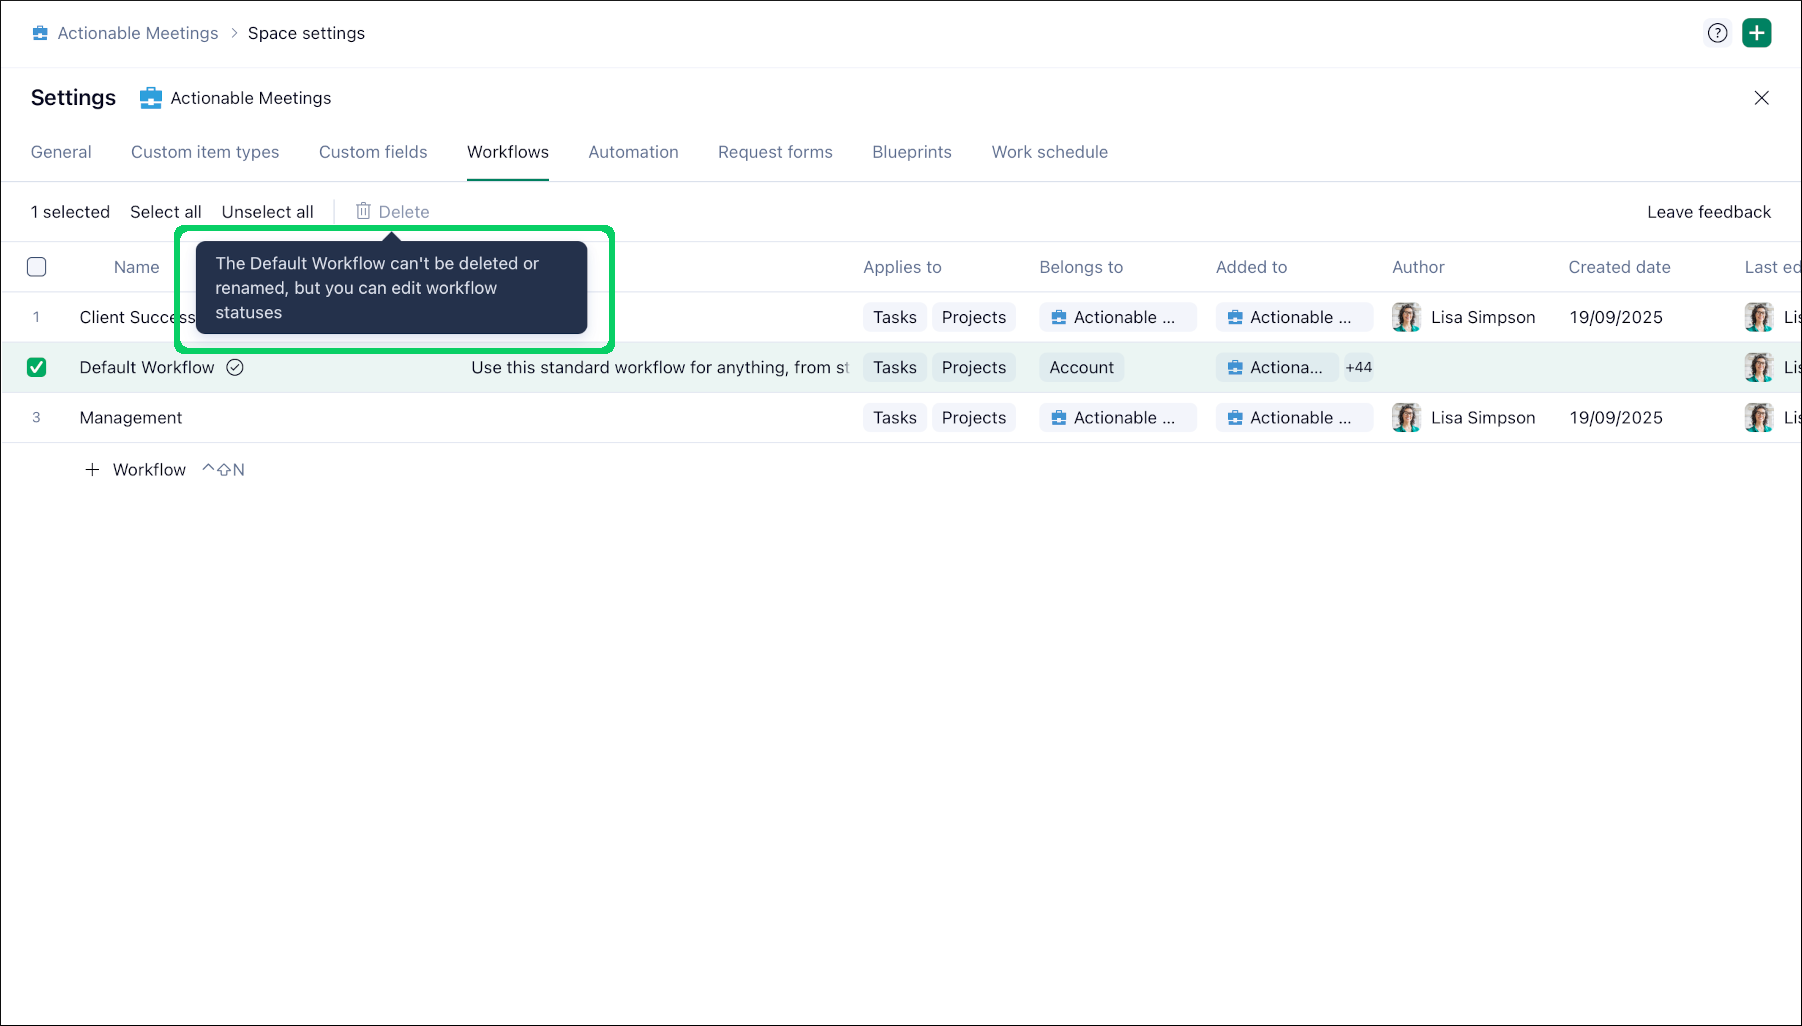Sort by Created date column header
Viewport: 1802px width, 1026px height.
(x=1619, y=267)
